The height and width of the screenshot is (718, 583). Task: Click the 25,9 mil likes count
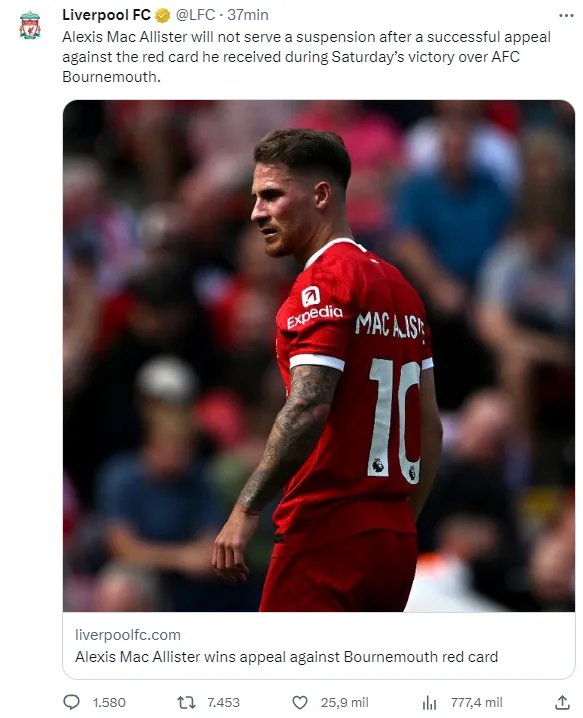(344, 702)
